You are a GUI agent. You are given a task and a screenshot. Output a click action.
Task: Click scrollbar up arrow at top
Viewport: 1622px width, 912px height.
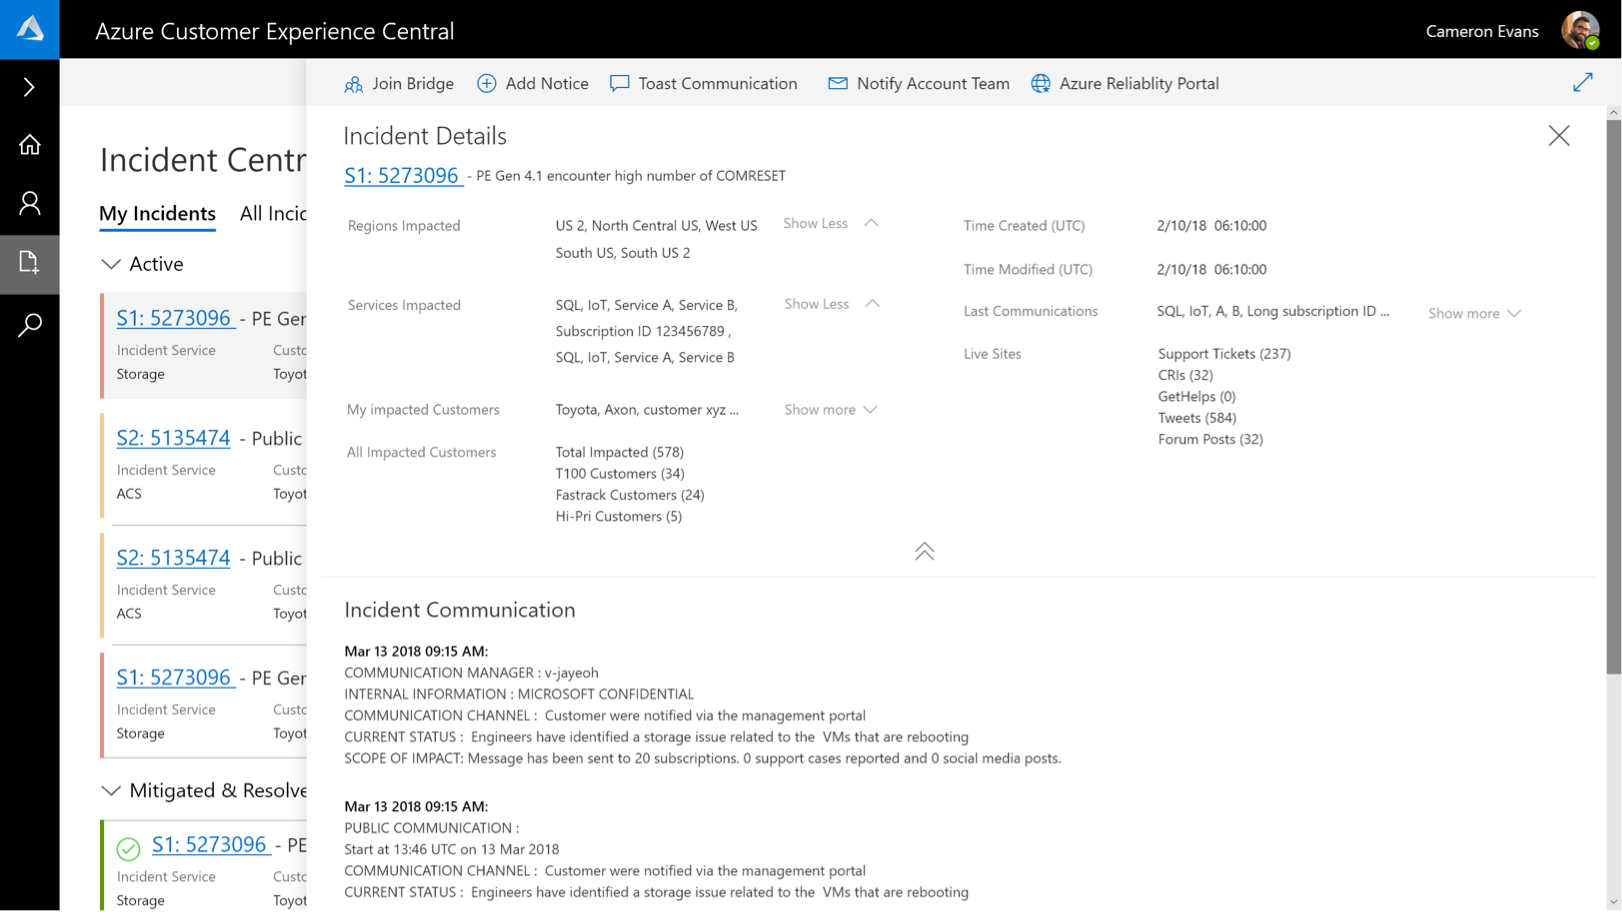pyautogui.click(x=1613, y=113)
